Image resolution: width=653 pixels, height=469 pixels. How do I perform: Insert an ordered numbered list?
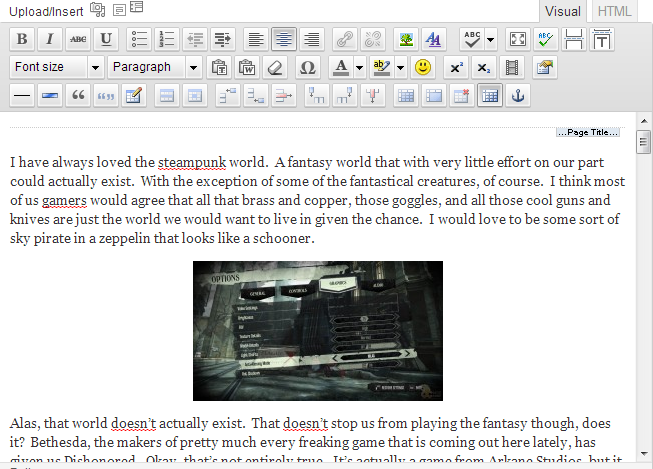tap(167, 39)
